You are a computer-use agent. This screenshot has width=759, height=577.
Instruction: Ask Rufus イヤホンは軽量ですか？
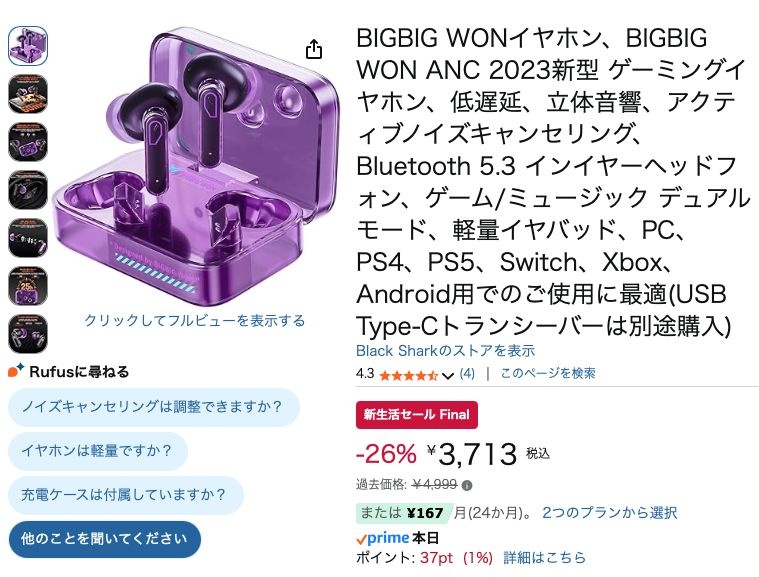click(97, 451)
